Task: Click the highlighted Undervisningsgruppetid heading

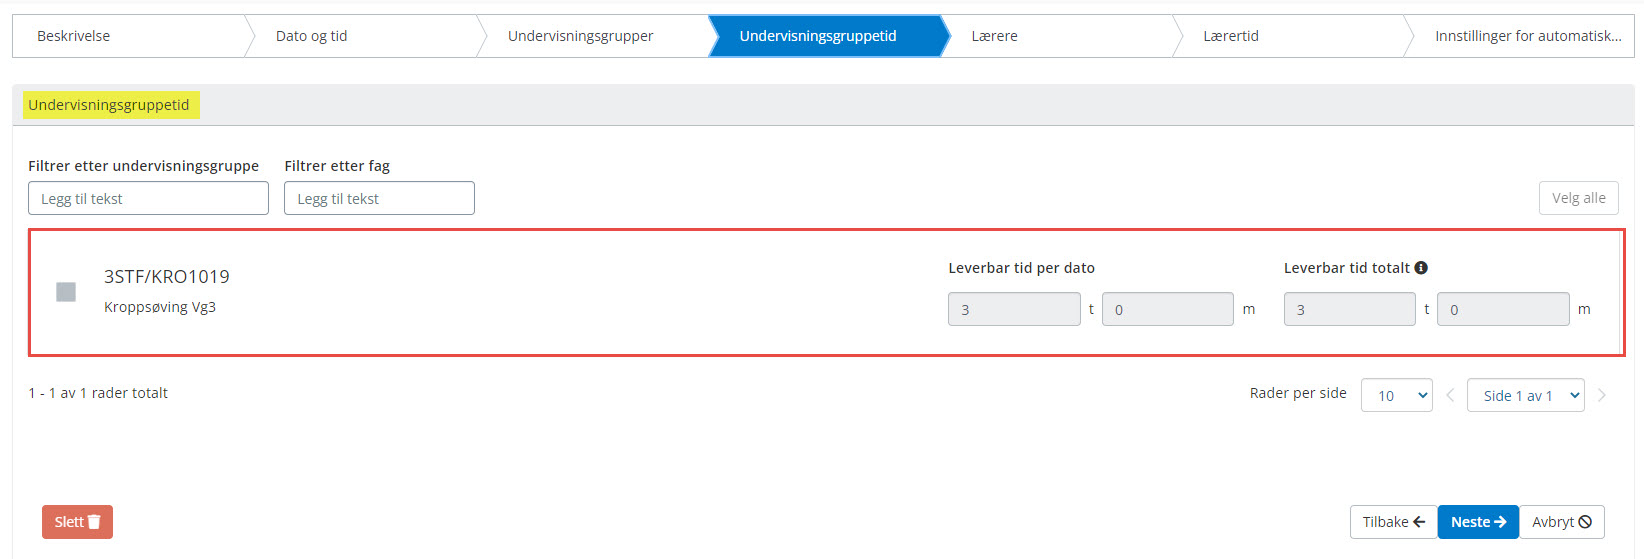Action: [x=109, y=105]
